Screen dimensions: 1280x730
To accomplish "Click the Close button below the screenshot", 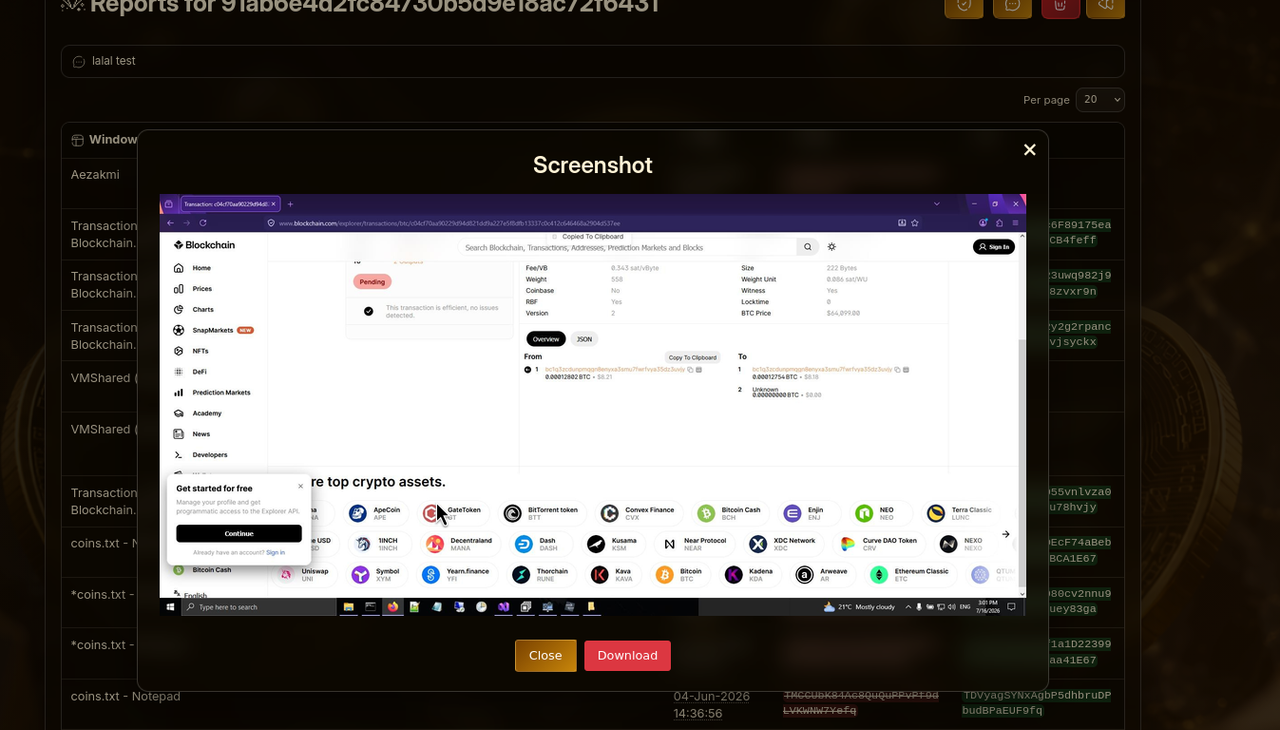I will pos(545,656).
